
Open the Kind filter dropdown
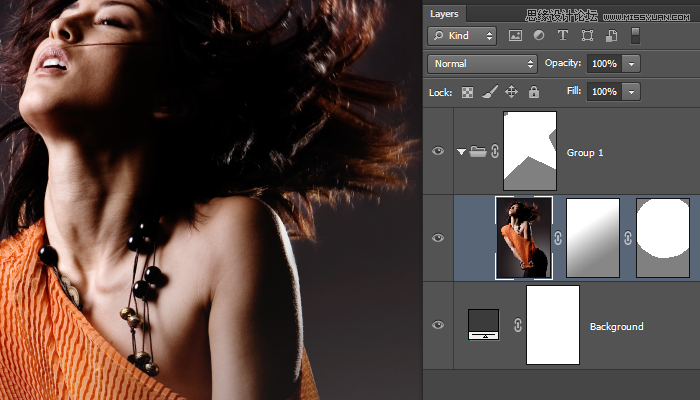tap(462, 36)
